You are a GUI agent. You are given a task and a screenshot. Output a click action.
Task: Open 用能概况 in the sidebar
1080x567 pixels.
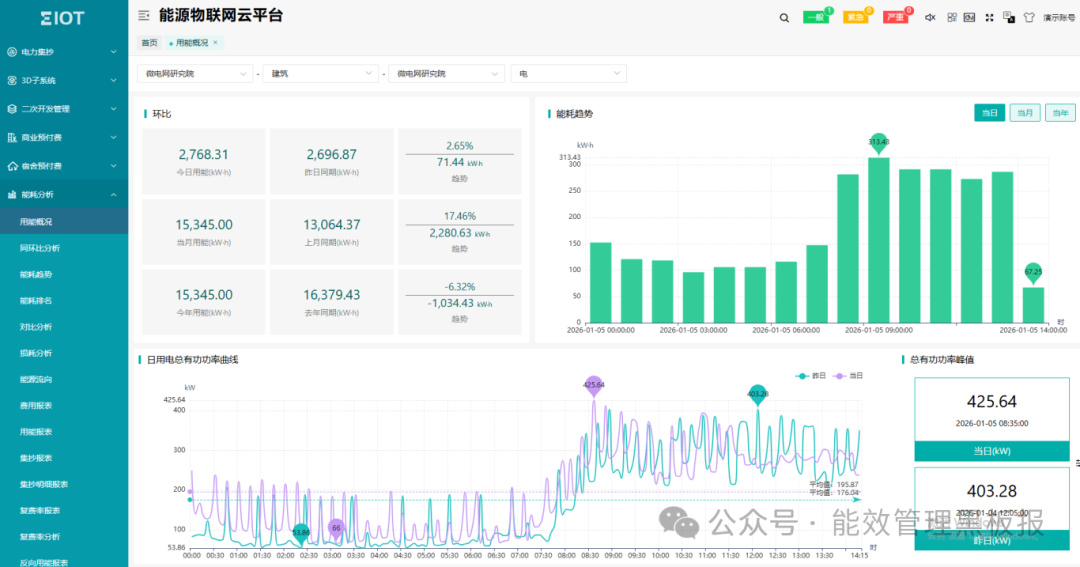click(64, 222)
